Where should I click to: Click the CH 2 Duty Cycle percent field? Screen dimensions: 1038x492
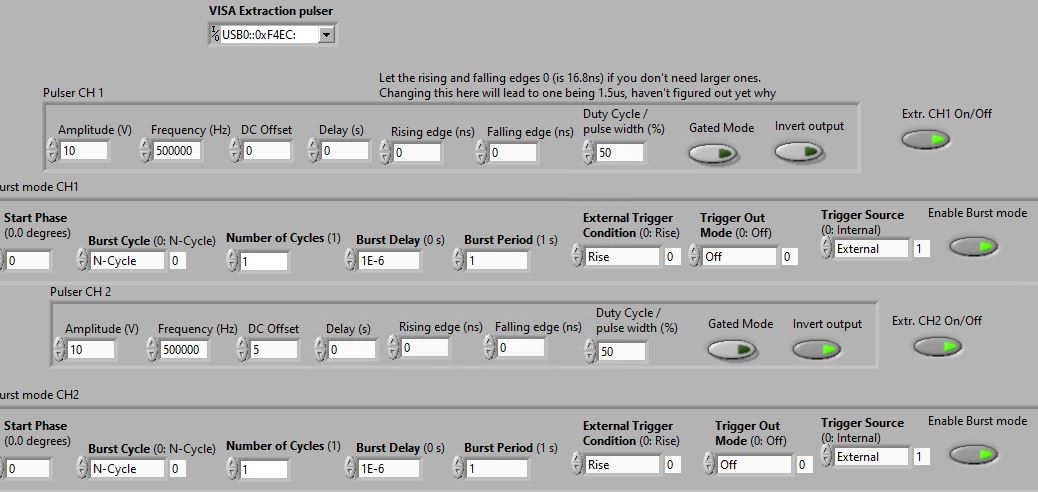[622, 352]
